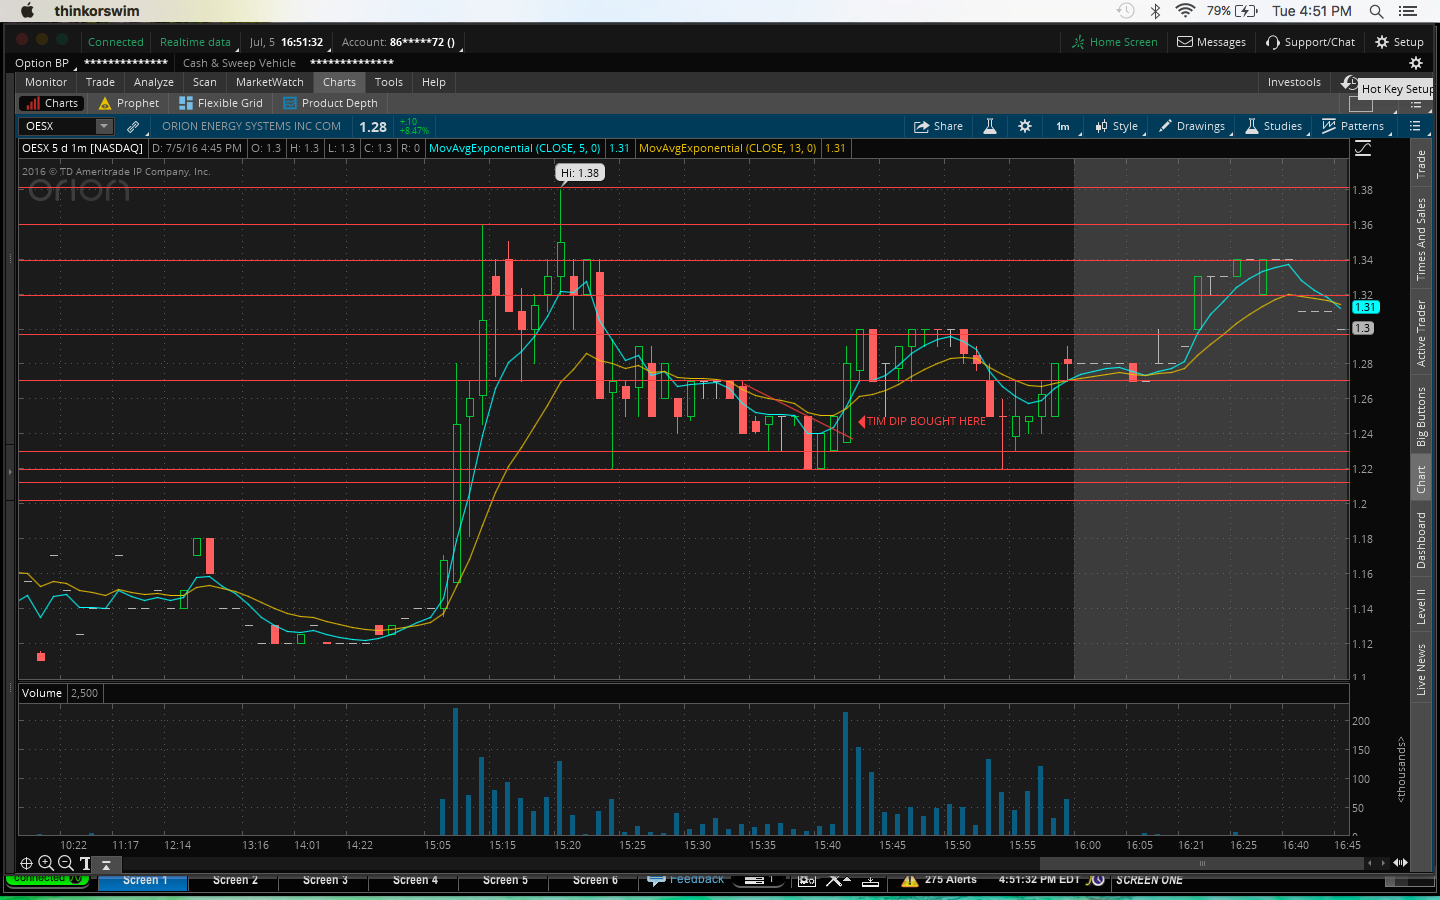Zoom in on the chart

[46, 863]
